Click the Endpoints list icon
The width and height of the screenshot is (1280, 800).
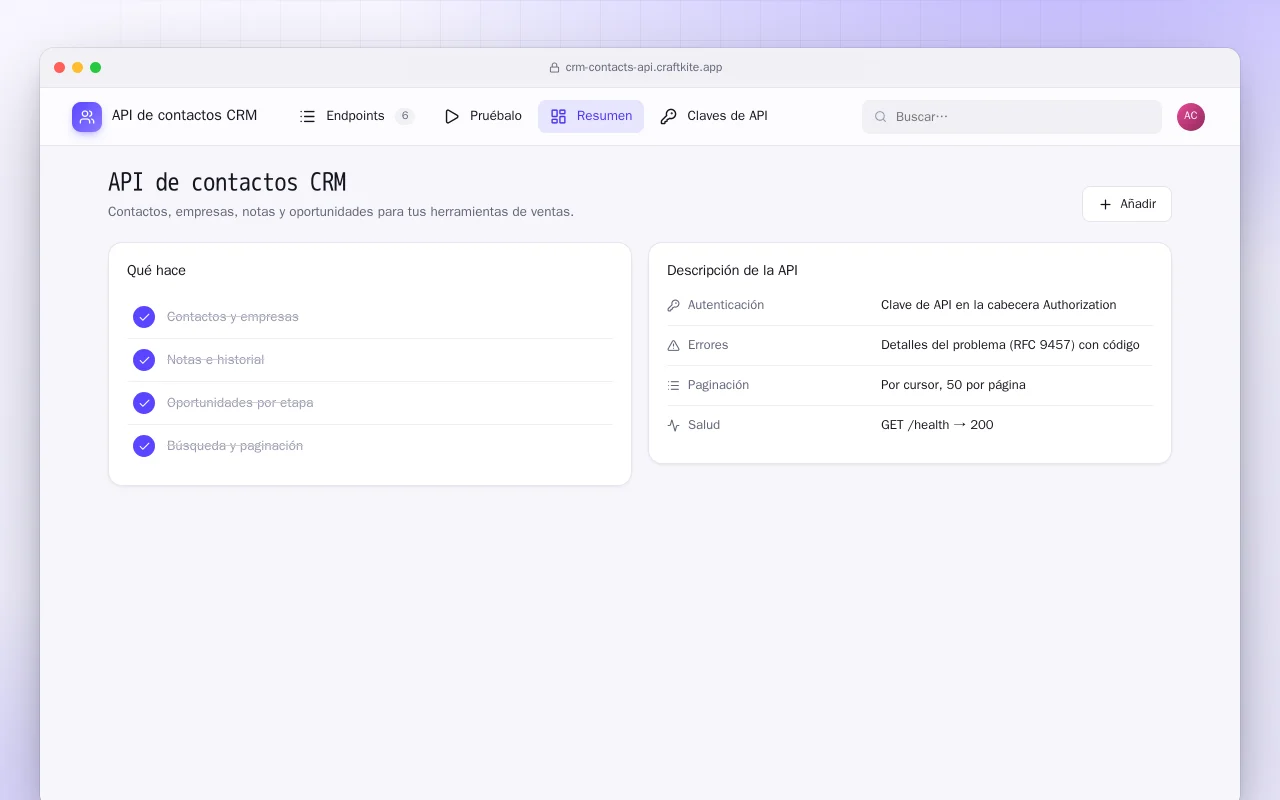click(308, 116)
